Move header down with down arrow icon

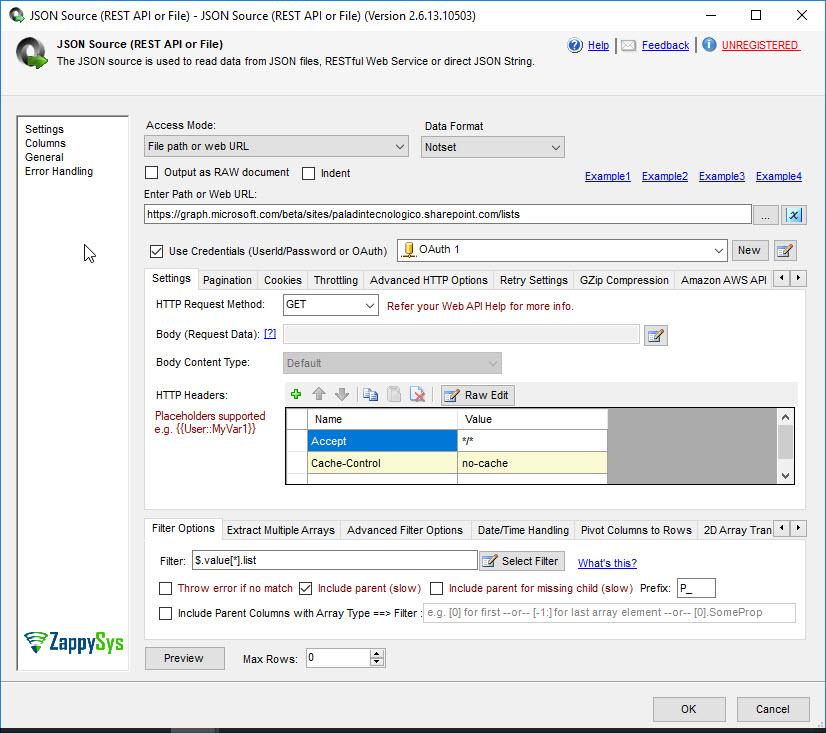click(x=342, y=394)
